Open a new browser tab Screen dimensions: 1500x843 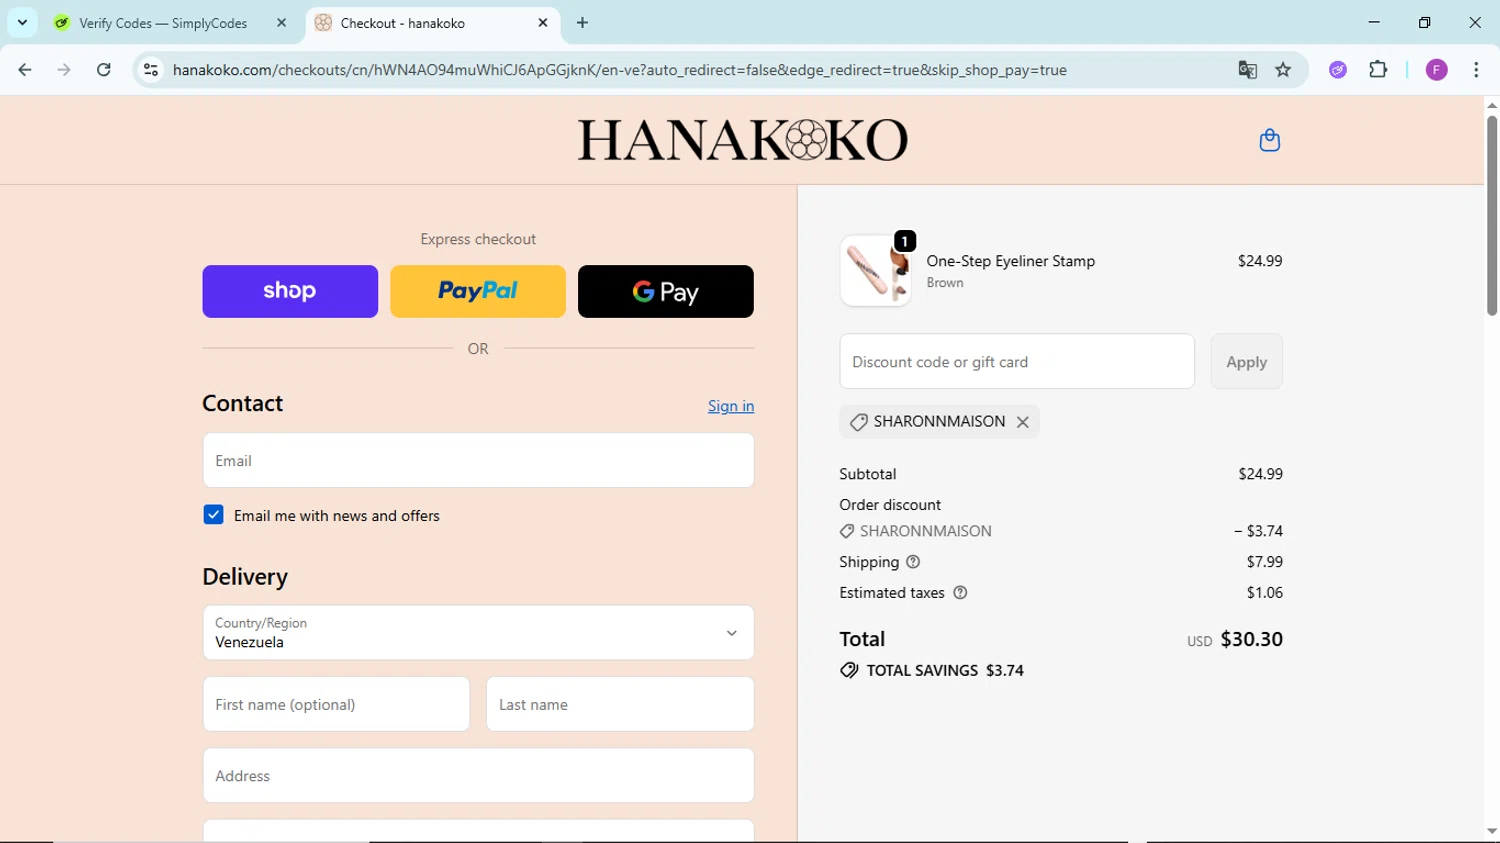tap(582, 23)
